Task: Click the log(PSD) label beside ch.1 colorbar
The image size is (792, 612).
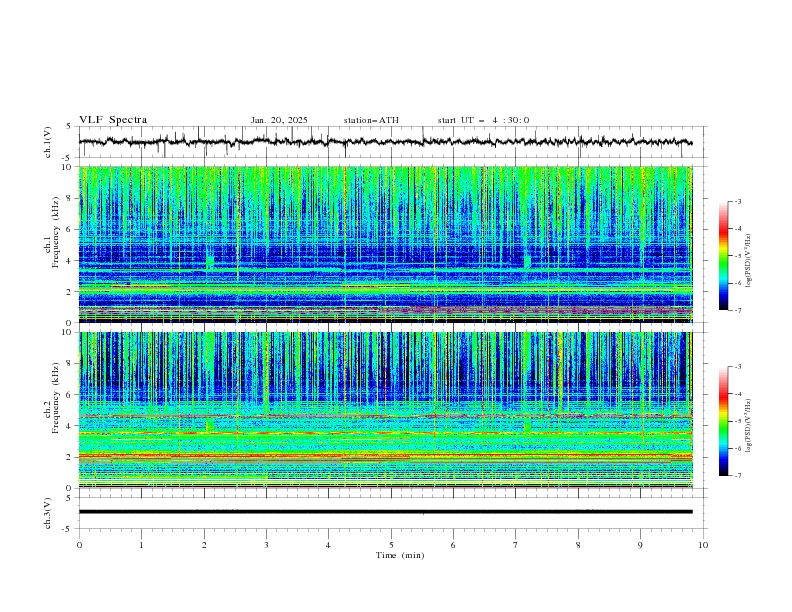Action: point(748,261)
